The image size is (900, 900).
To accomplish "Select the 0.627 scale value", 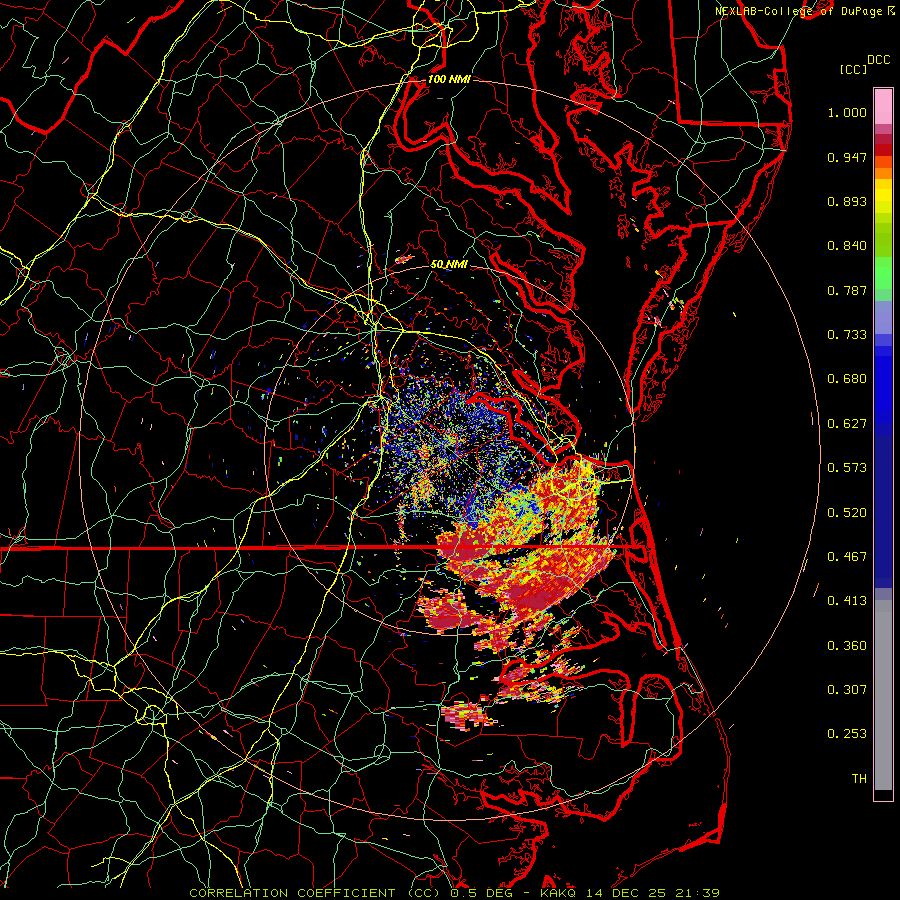I will tap(847, 424).
